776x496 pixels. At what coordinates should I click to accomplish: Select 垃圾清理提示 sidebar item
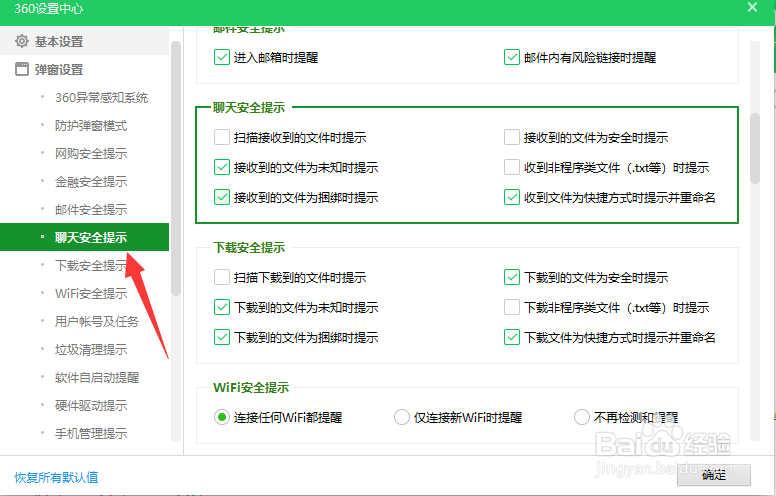91,349
